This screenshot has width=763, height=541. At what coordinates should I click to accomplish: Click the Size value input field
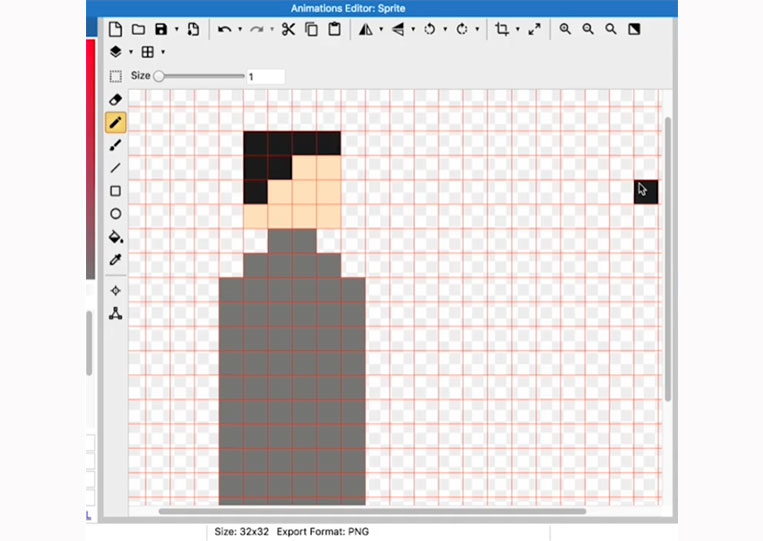click(265, 76)
